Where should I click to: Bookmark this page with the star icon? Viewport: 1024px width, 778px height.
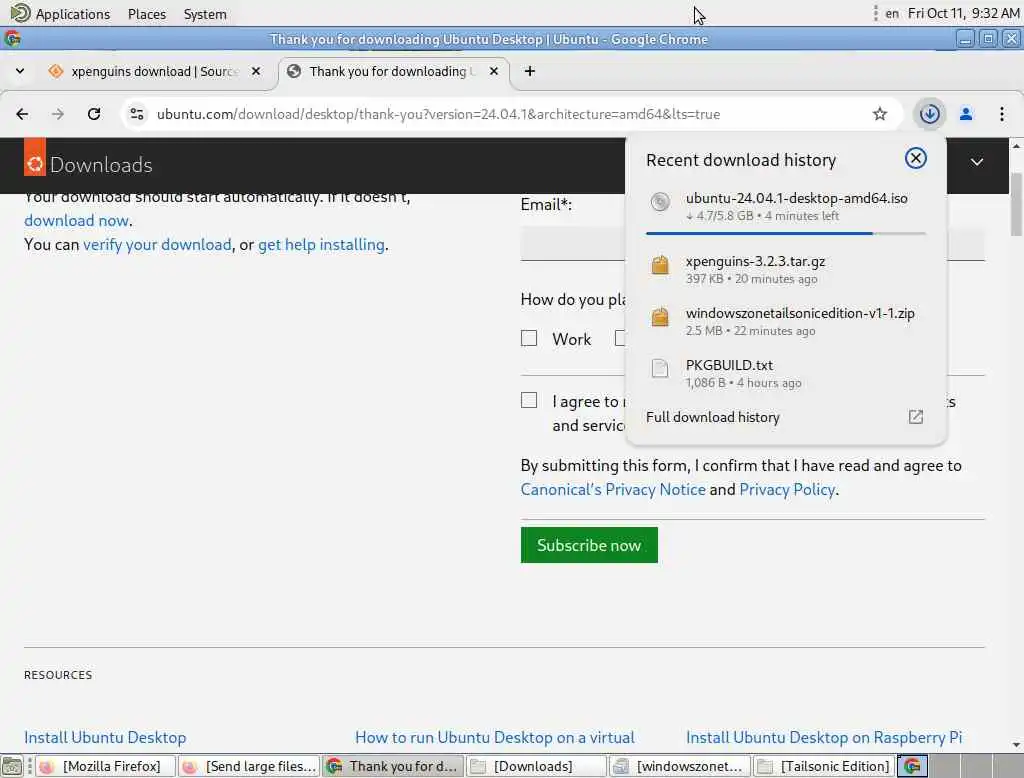pyautogui.click(x=880, y=114)
